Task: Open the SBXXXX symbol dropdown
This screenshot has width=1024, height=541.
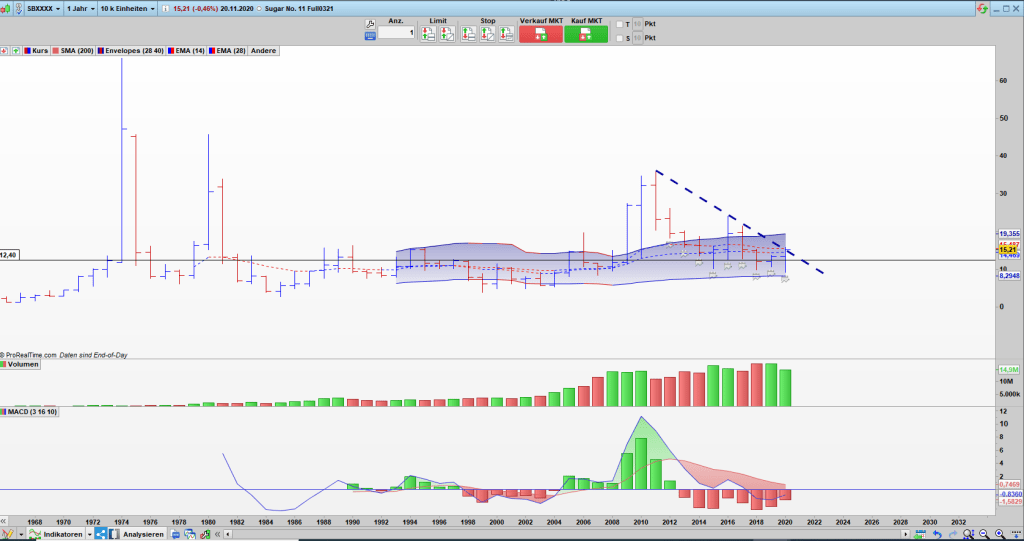Action: [x=42, y=7]
